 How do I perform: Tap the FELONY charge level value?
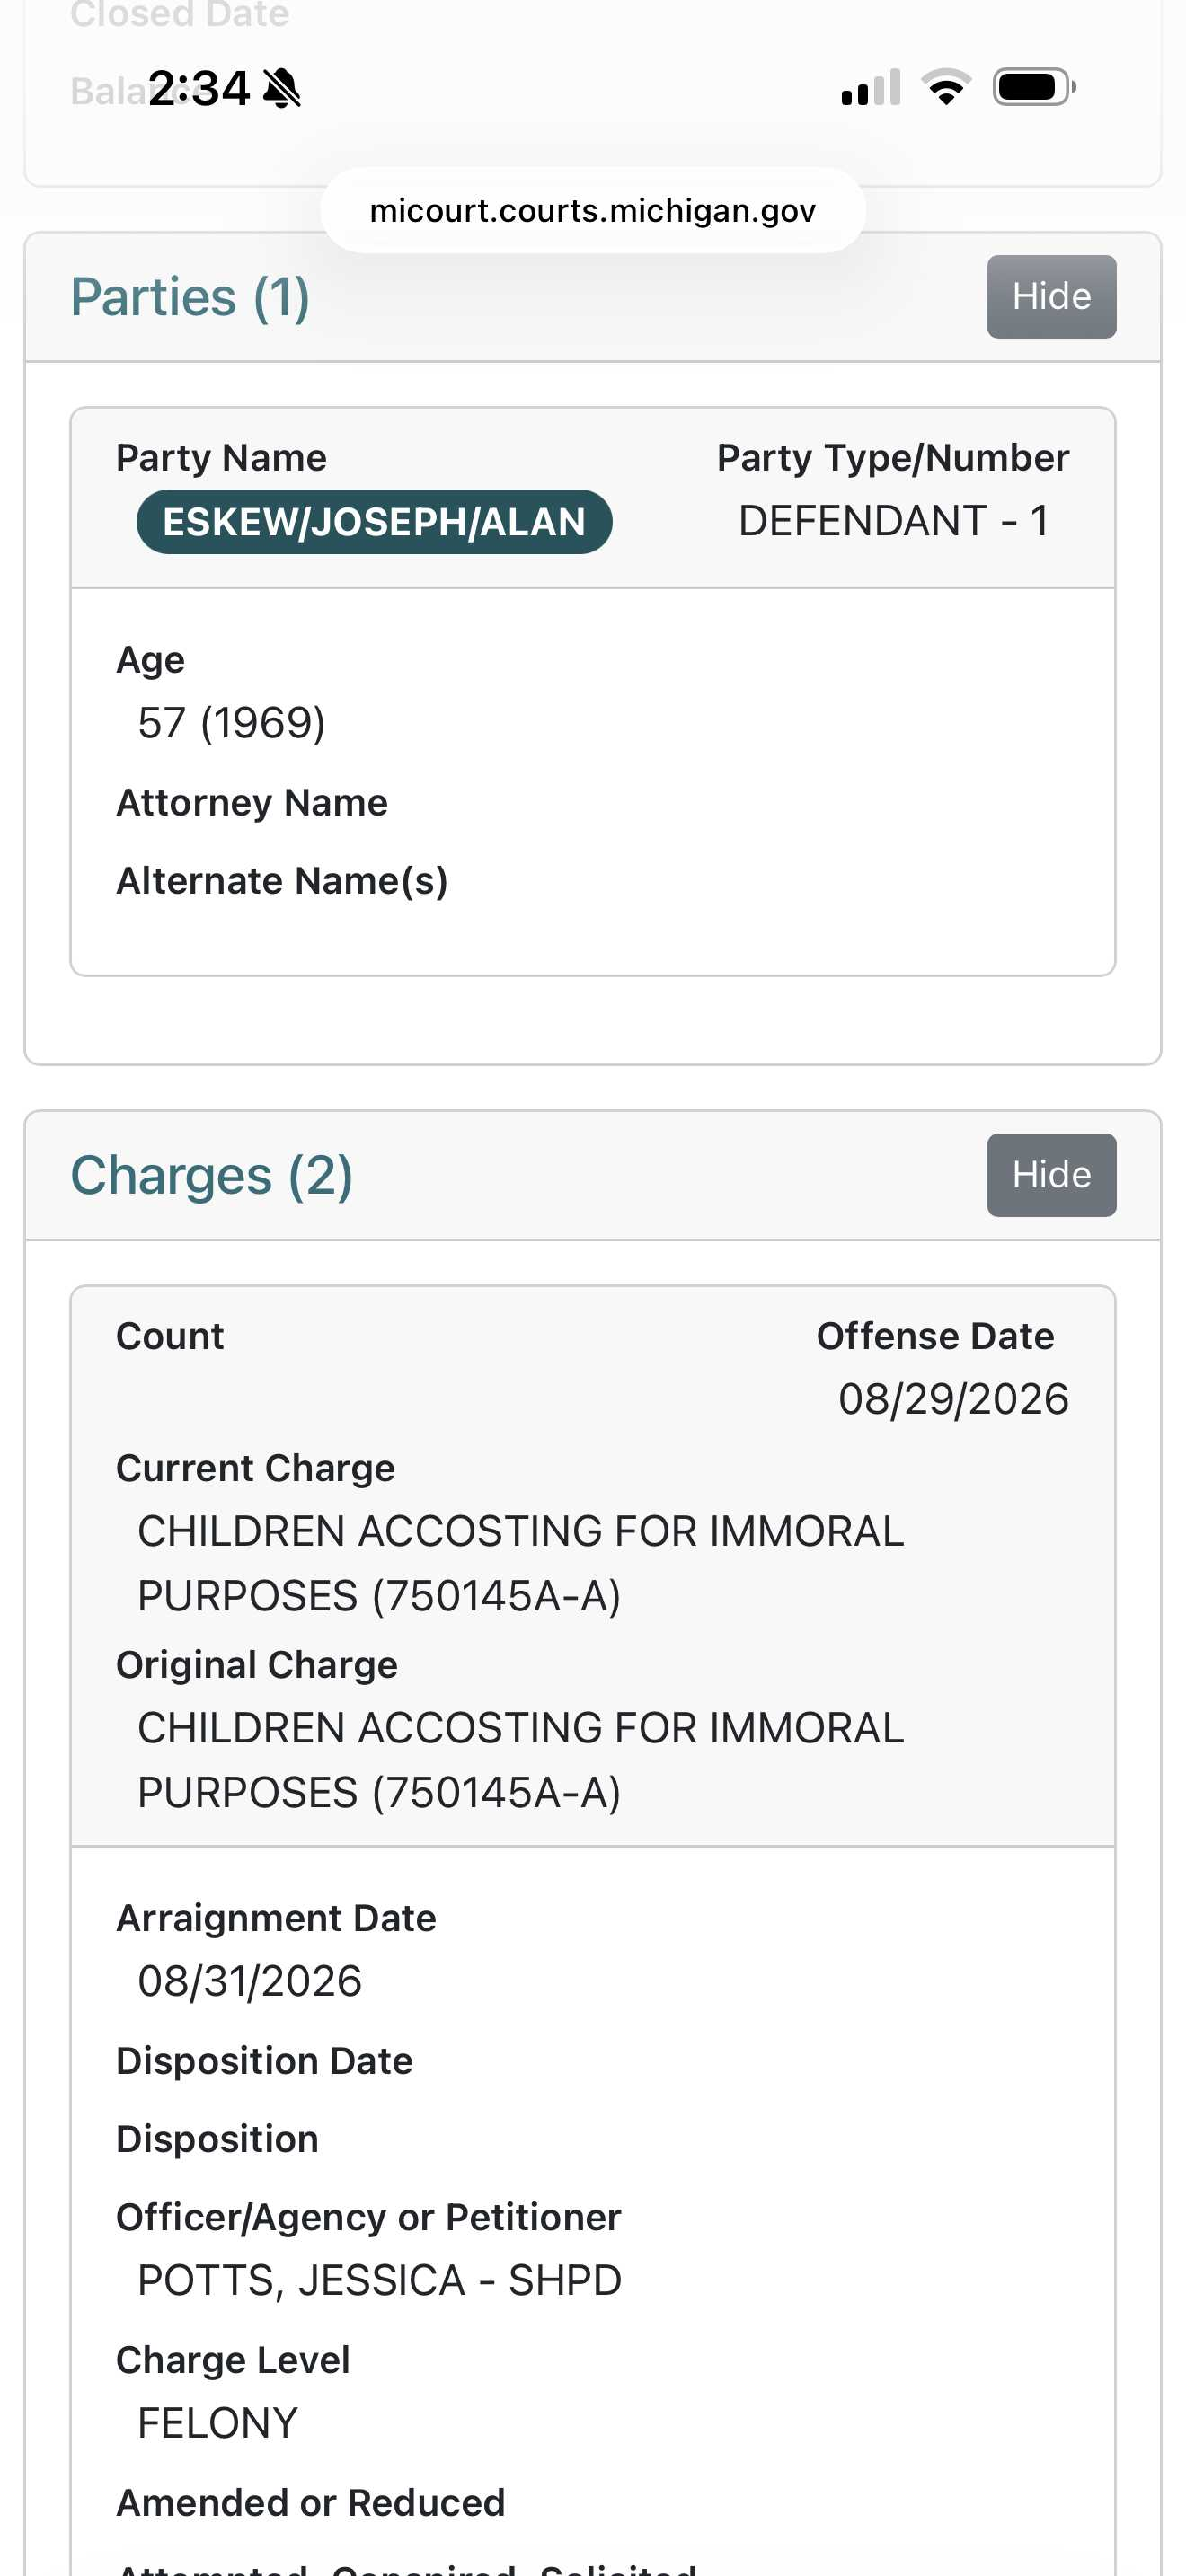[218, 2422]
